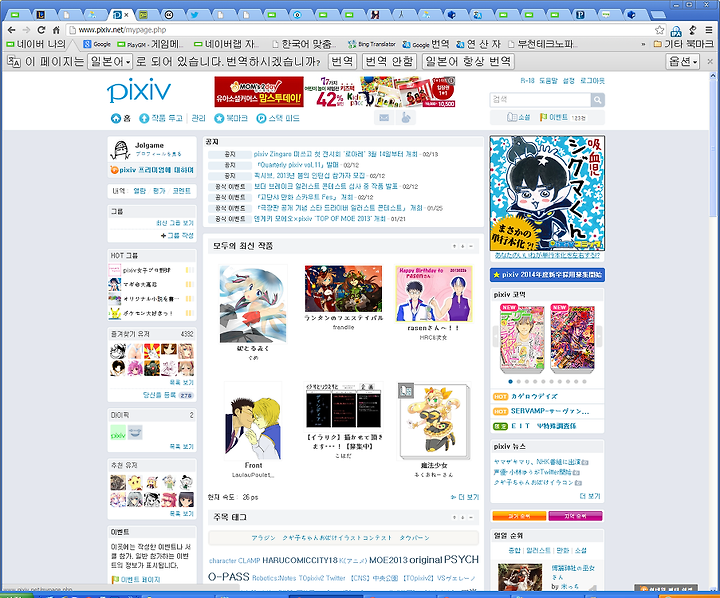Open pointing hand notifications icon

(405, 118)
